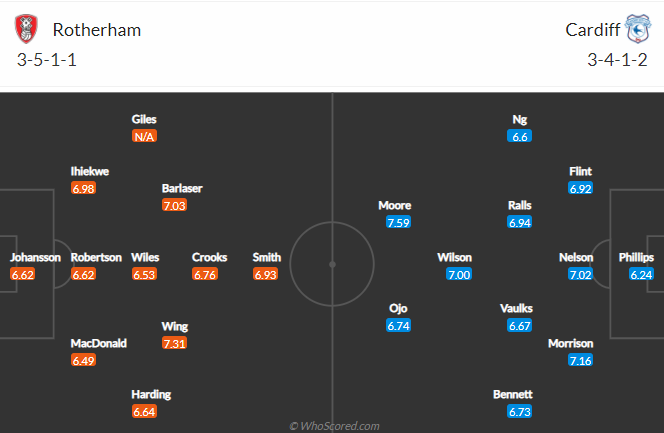Click Nelson's 7.02 rating badge
This screenshot has height=433, width=664.
point(580,275)
